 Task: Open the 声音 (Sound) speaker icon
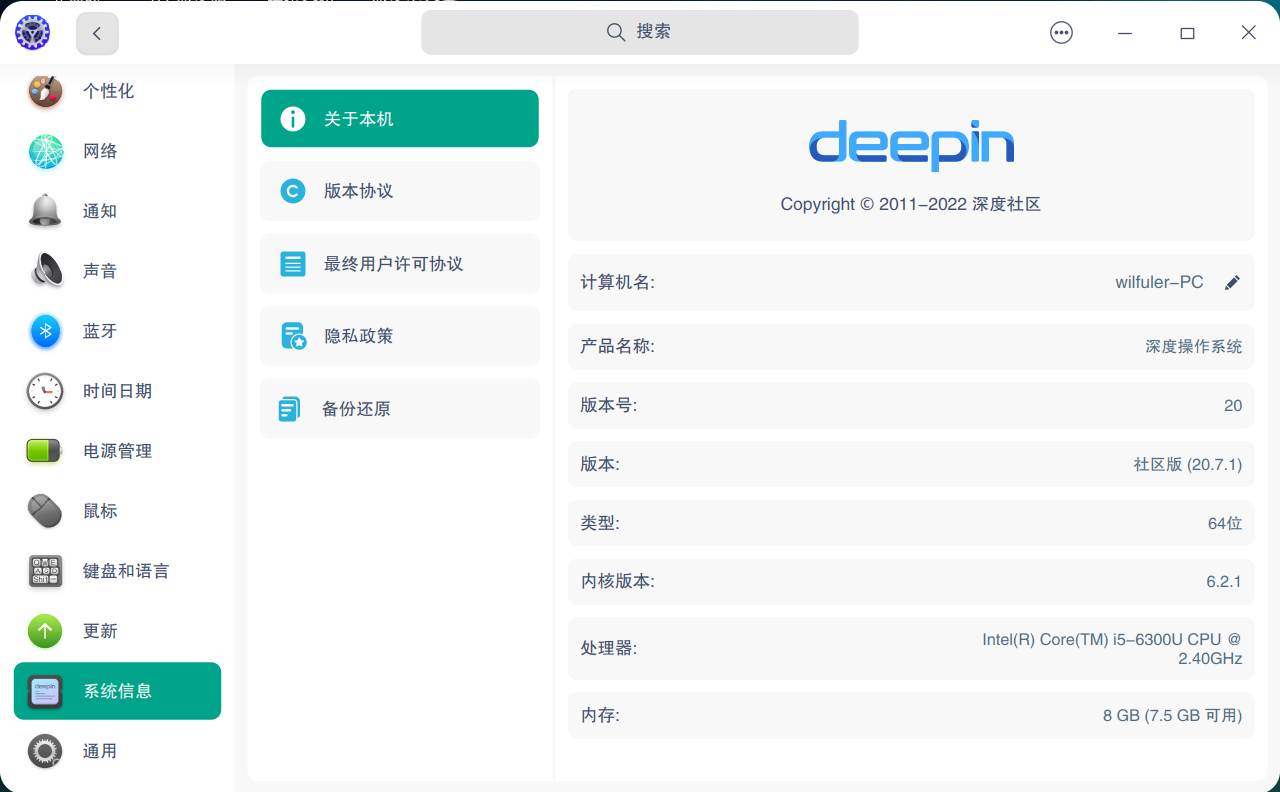[44, 271]
